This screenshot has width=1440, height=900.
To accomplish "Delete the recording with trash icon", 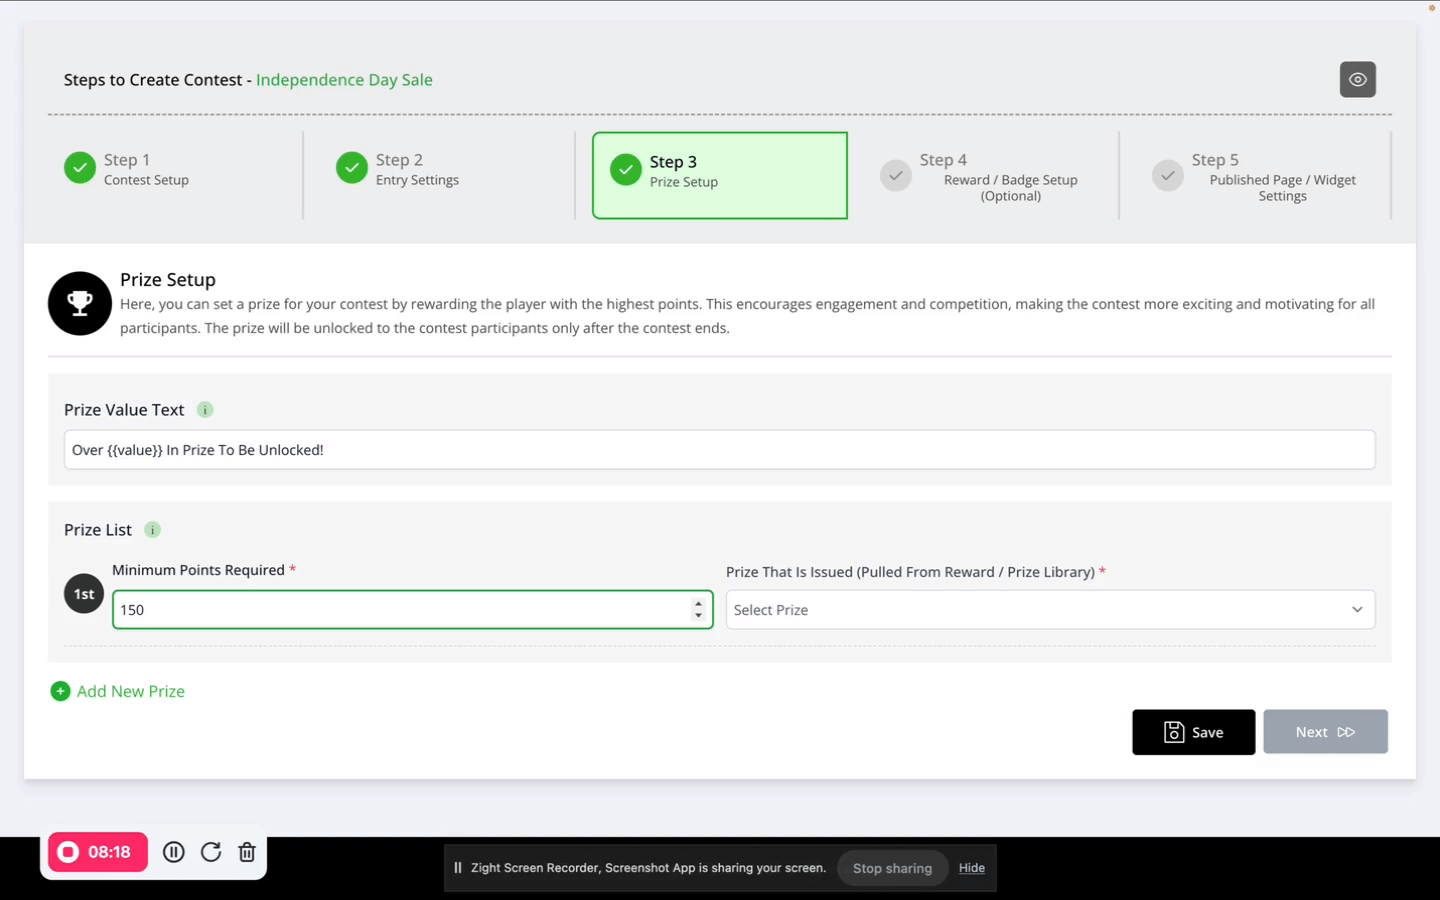I will coord(247,852).
